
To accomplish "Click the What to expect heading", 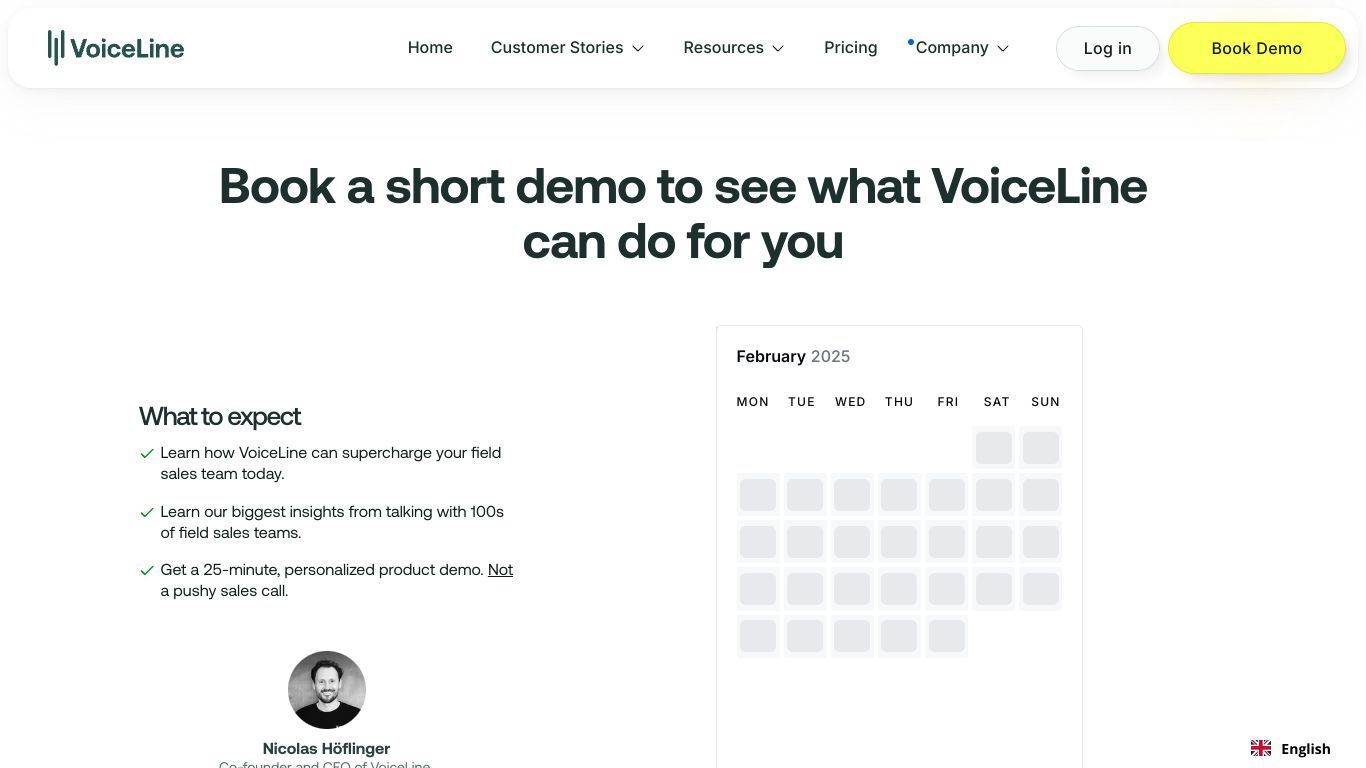I will pos(220,416).
